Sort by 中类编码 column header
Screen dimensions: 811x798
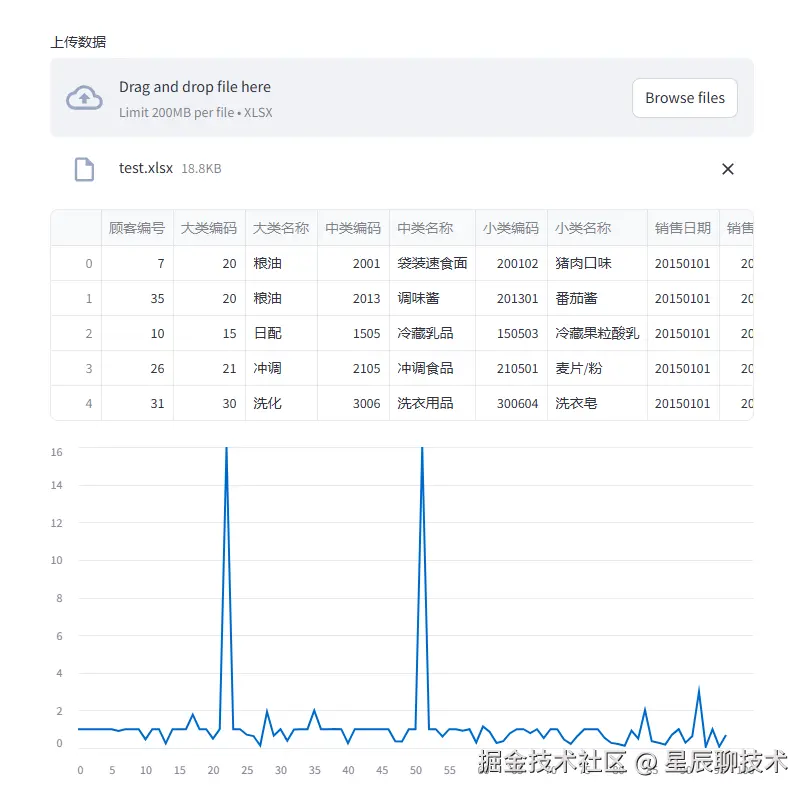click(x=353, y=228)
